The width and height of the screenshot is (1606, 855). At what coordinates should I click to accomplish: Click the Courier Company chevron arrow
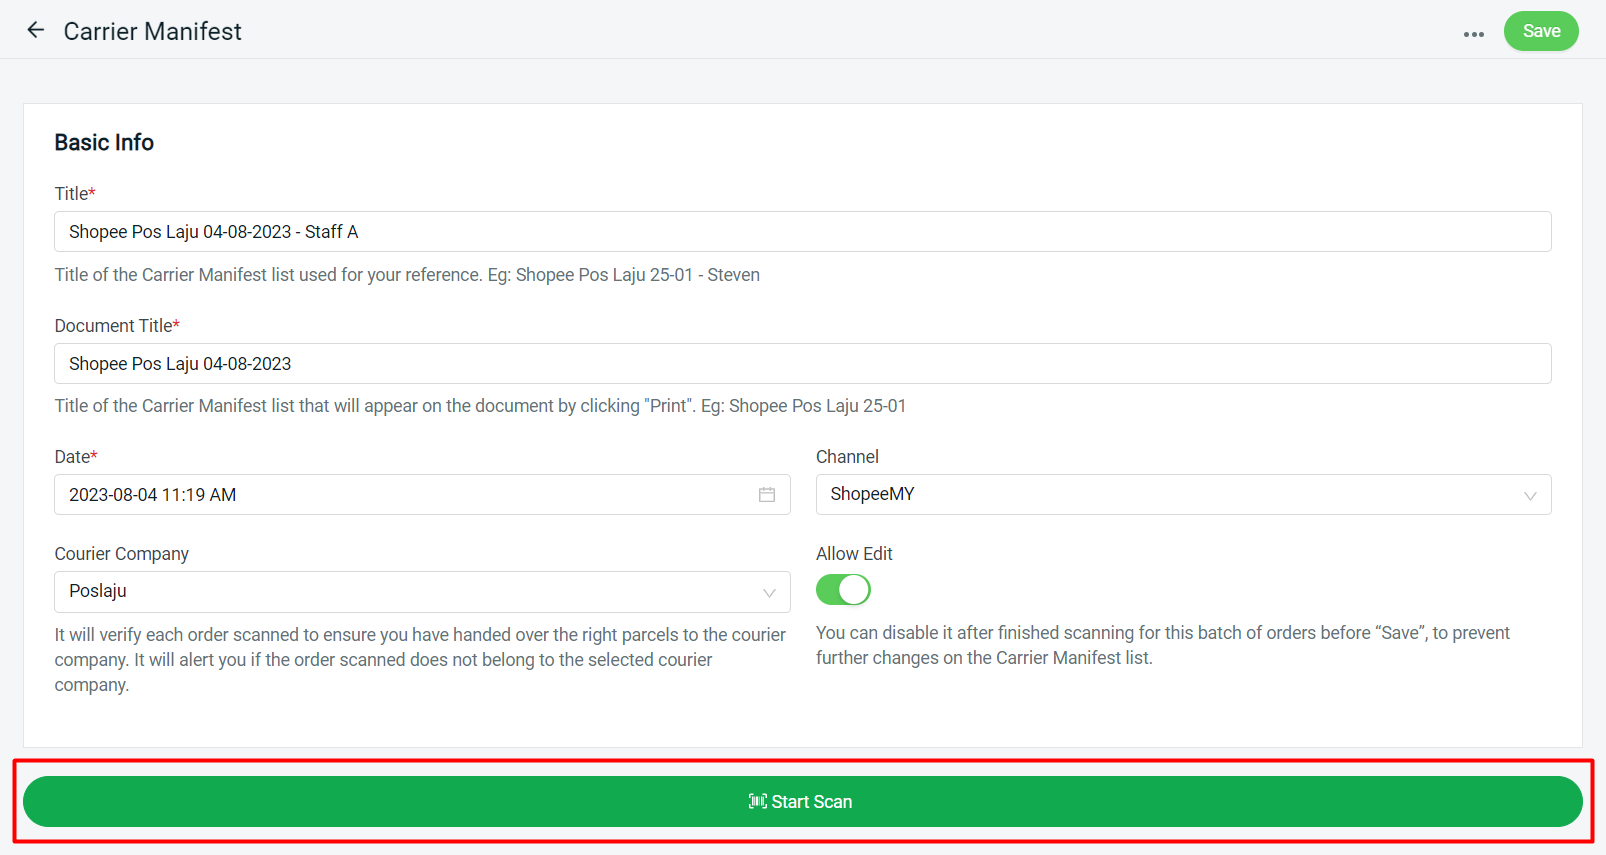769,593
